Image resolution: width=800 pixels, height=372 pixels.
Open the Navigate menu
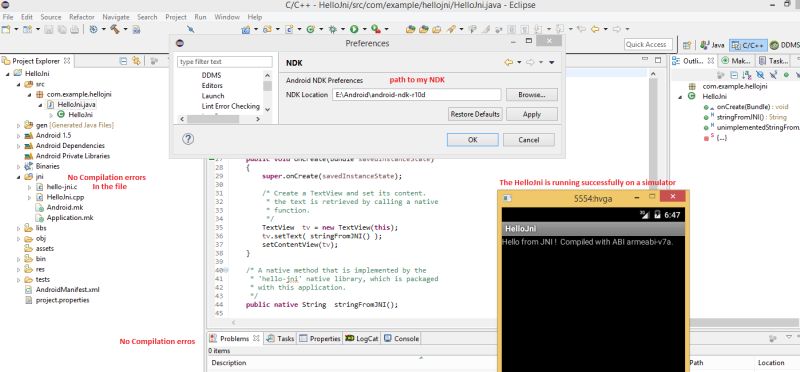pyautogui.click(x=116, y=17)
